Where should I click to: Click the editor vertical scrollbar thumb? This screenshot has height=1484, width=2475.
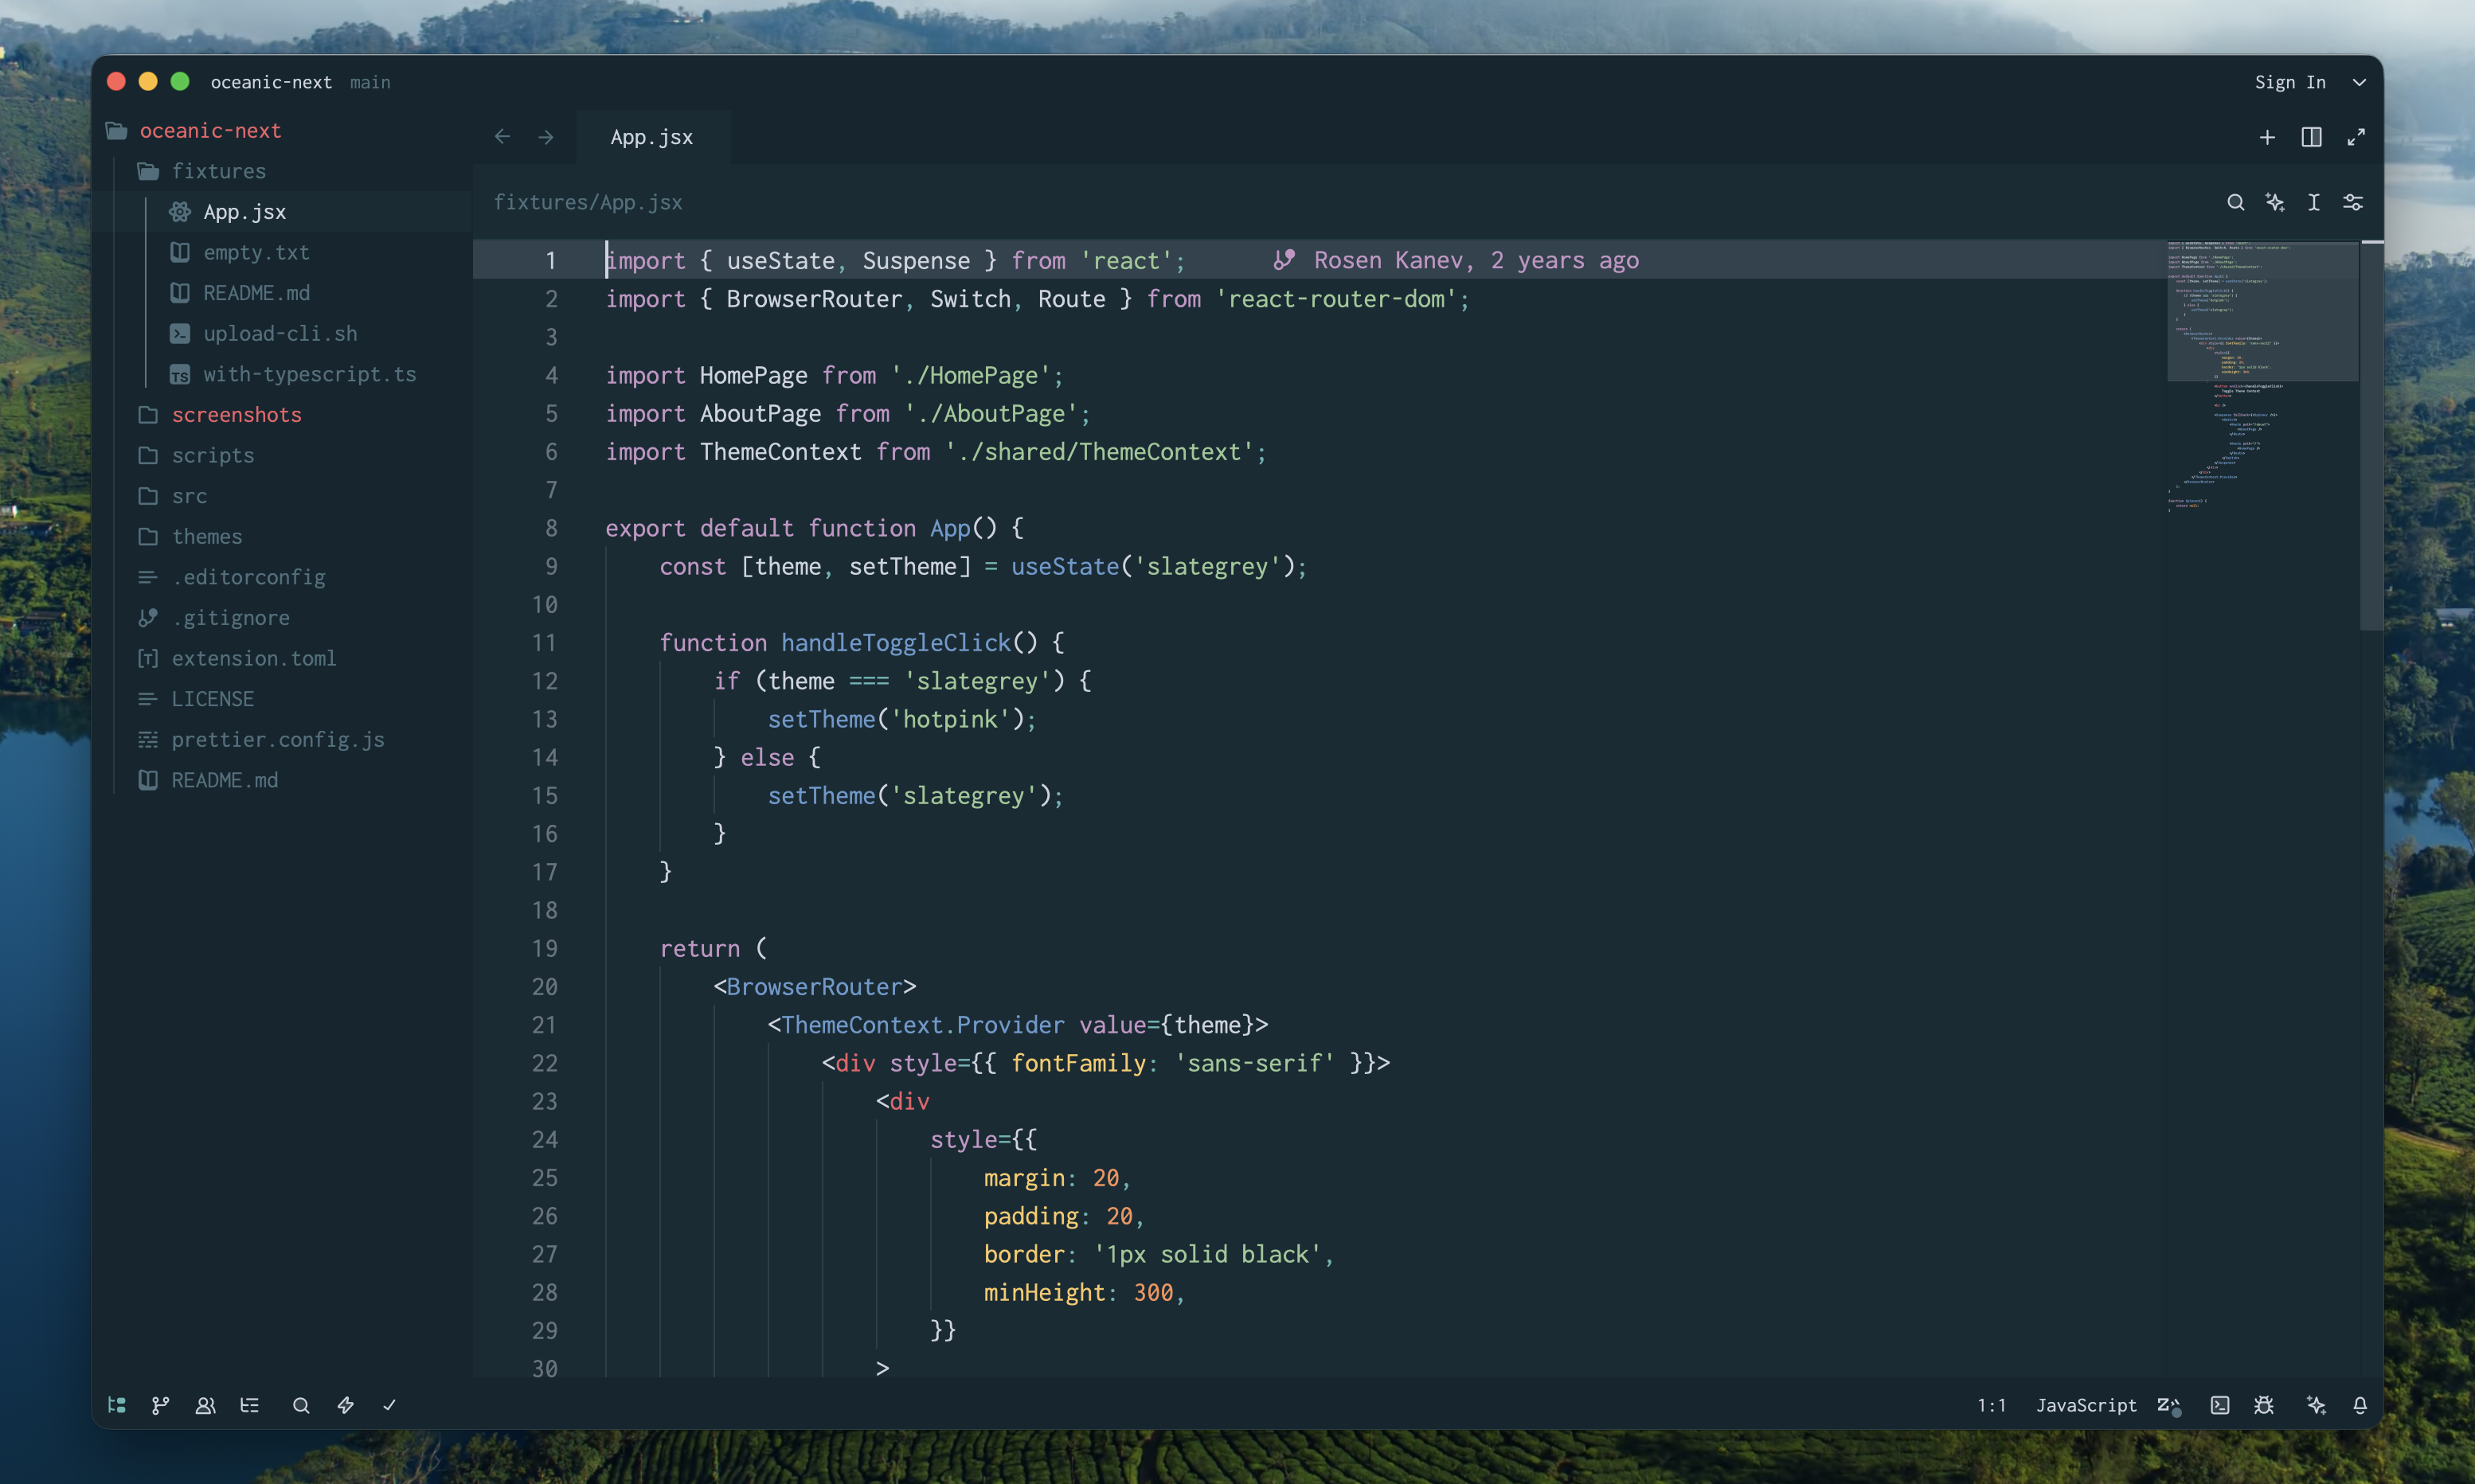(2372, 436)
